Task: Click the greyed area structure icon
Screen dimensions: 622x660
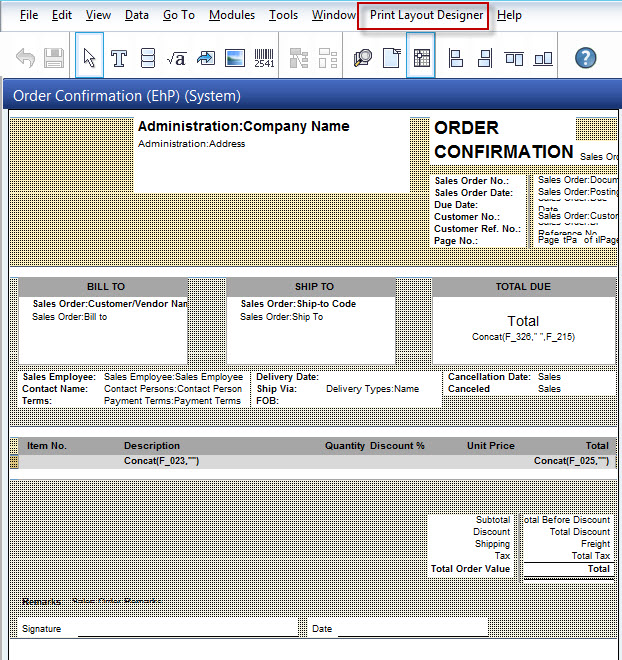Action: click(x=328, y=58)
